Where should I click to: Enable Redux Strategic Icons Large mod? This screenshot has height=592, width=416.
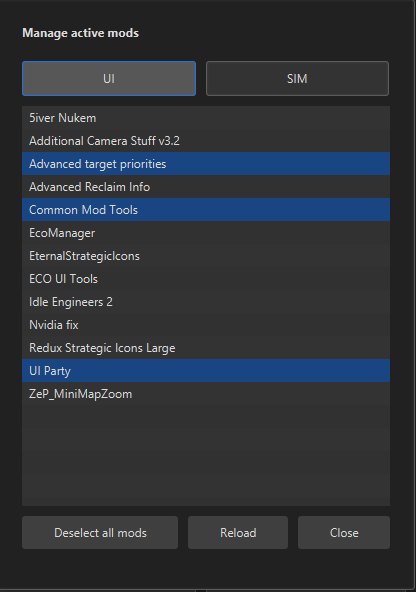tap(206, 348)
